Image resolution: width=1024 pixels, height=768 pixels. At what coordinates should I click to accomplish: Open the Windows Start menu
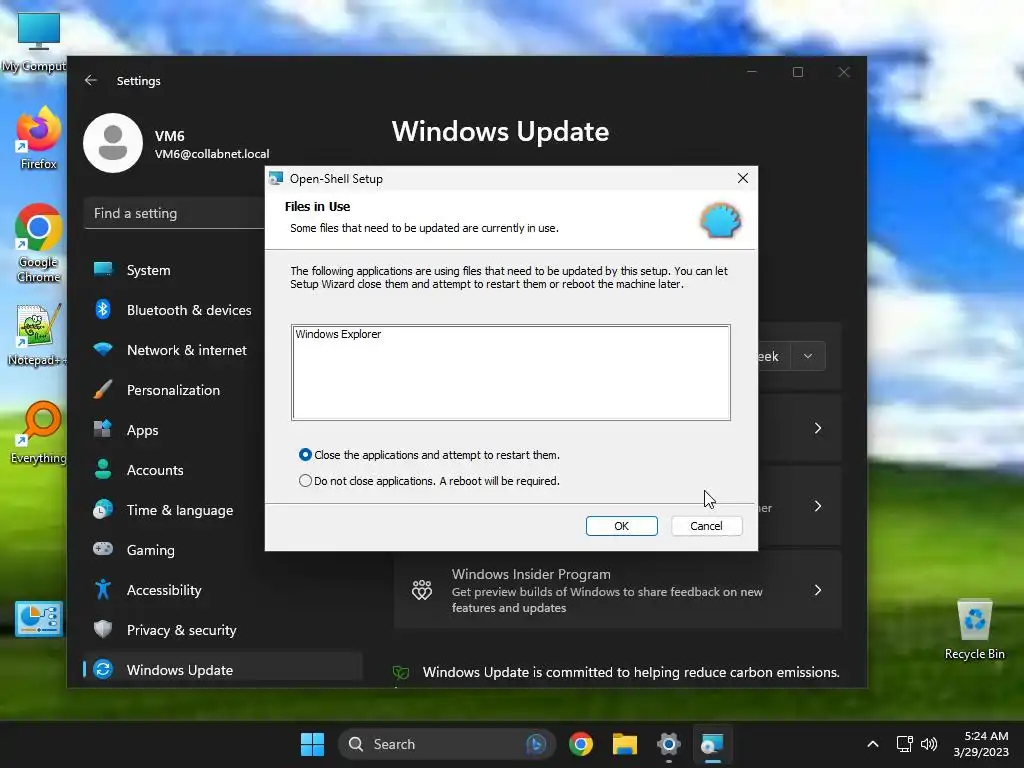pyautogui.click(x=312, y=744)
